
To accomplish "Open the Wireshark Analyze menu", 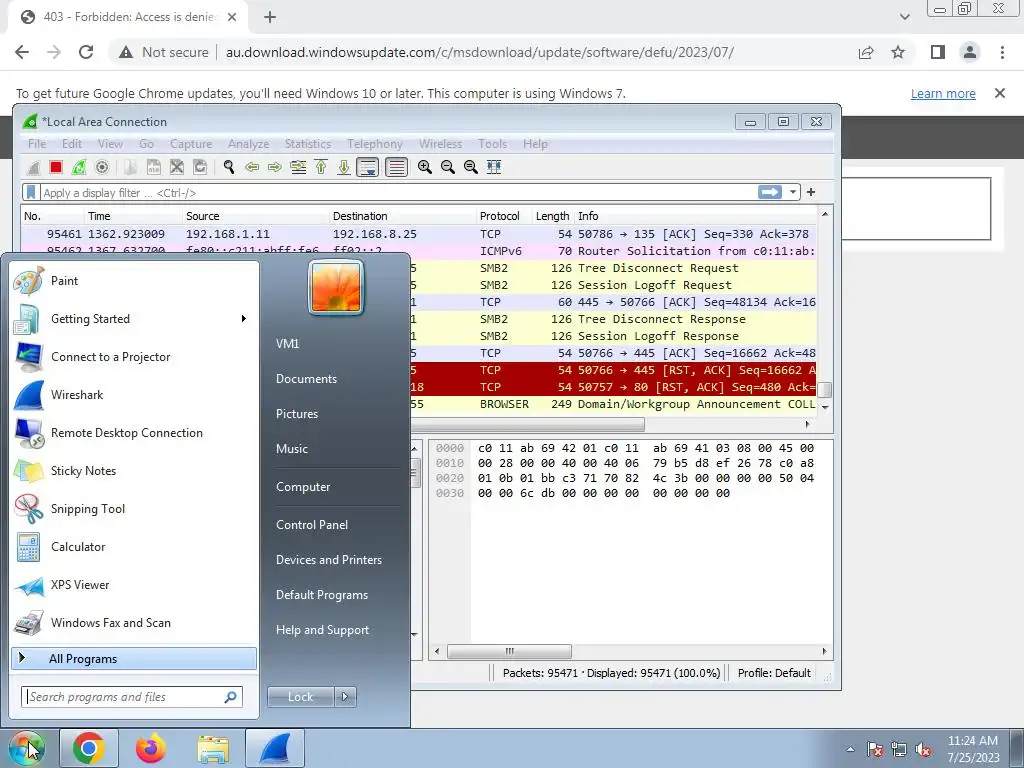I will pos(248,144).
